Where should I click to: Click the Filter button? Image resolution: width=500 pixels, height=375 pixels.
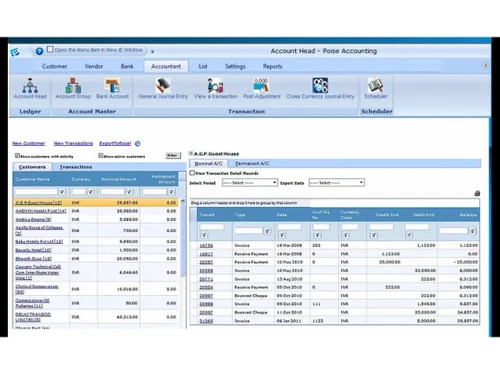tap(173, 155)
